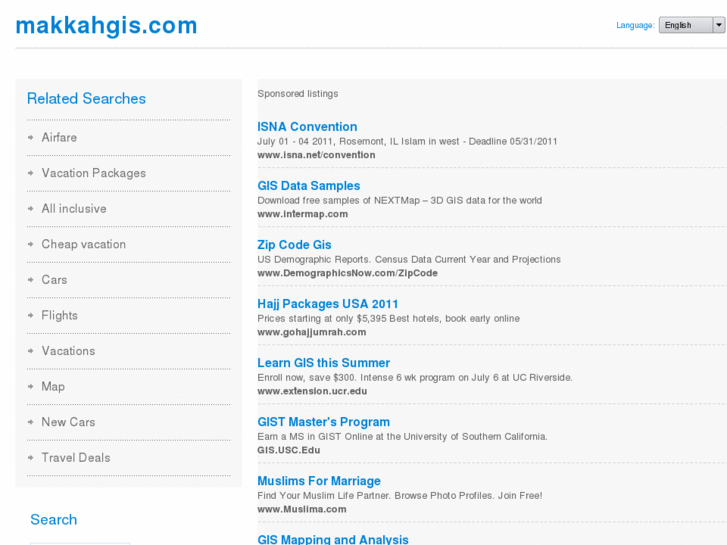Visit the Zip Code Gis listing
This screenshot has width=727, height=545.
pos(294,245)
